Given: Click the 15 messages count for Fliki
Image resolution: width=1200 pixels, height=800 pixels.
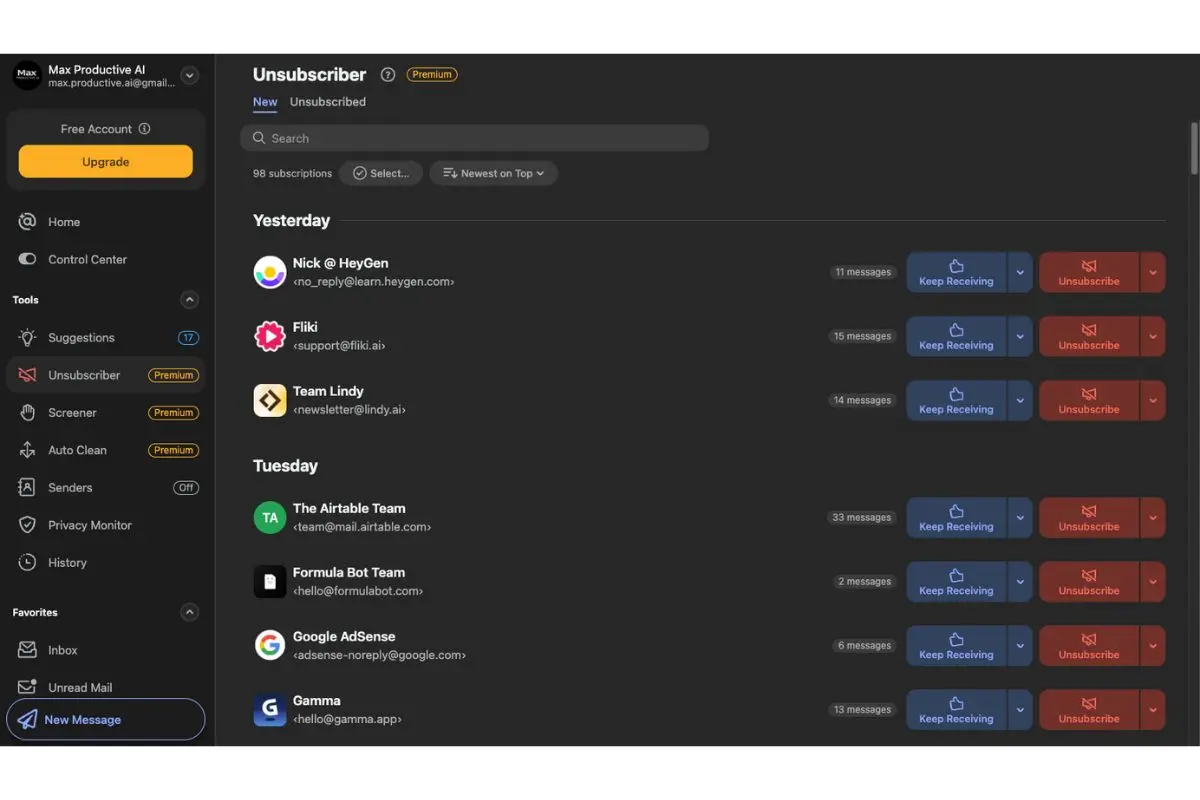Looking at the screenshot, I should pos(862,337).
